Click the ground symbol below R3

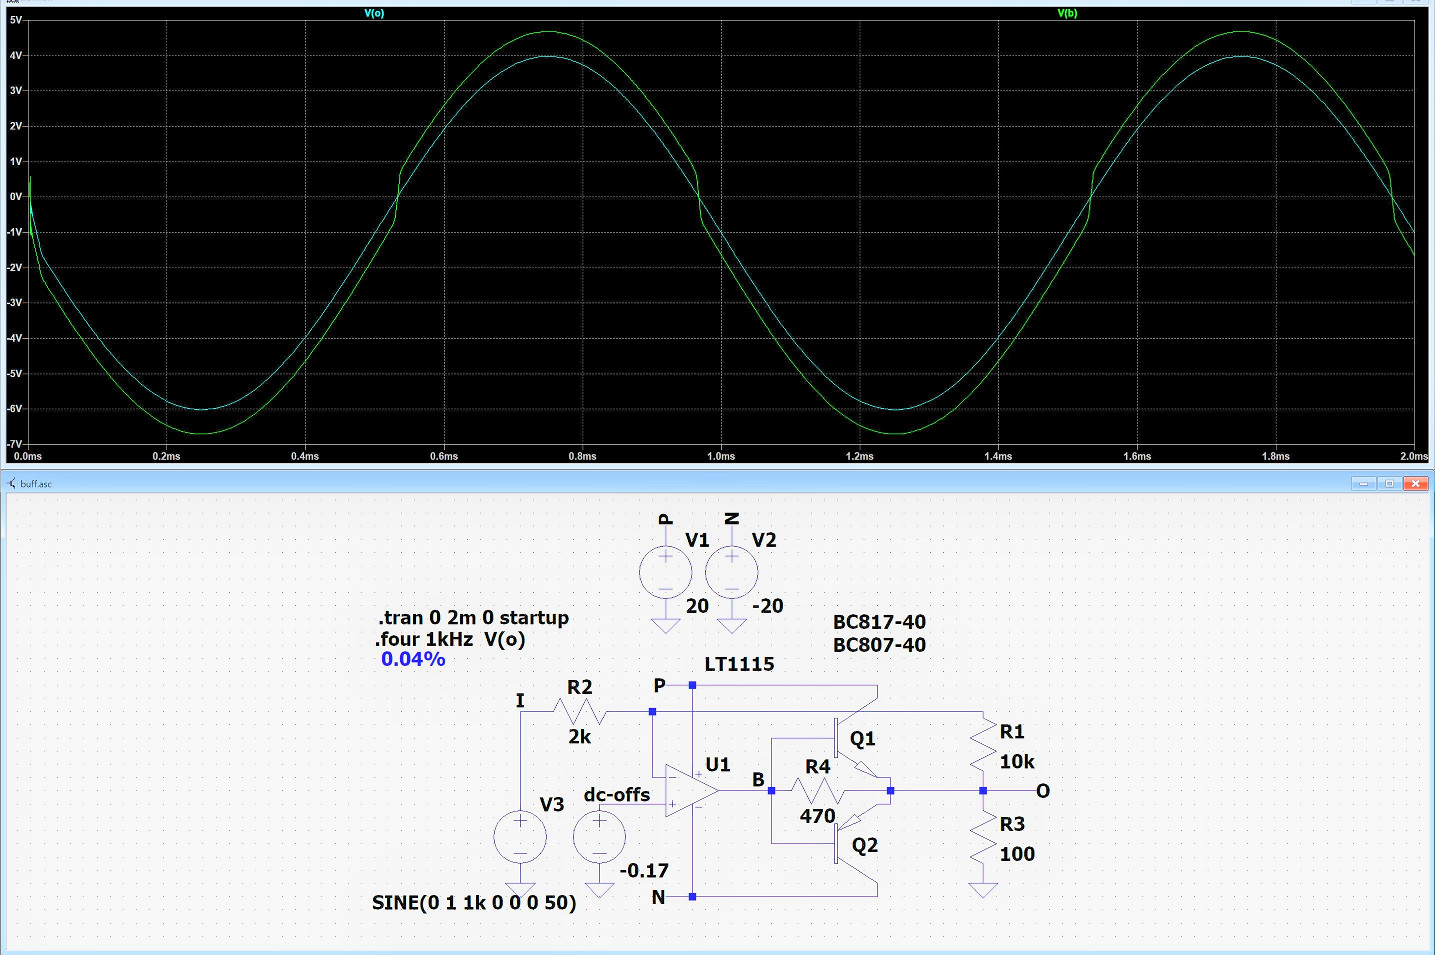coord(983,890)
